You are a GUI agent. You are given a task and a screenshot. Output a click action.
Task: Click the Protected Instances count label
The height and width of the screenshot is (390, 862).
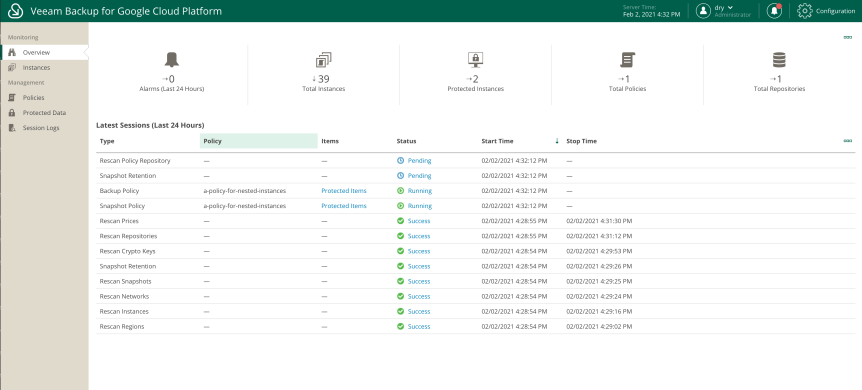476,89
